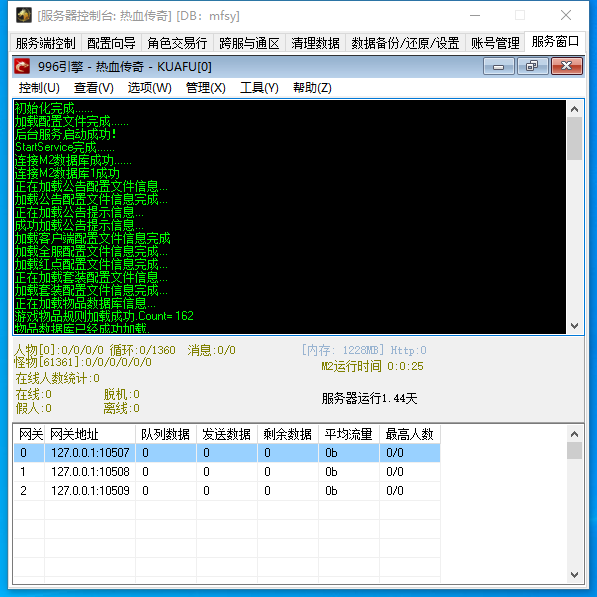Select gateway row 127.0.0.1:10508
The height and width of the screenshot is (597, 597).
tap(227, 472)
